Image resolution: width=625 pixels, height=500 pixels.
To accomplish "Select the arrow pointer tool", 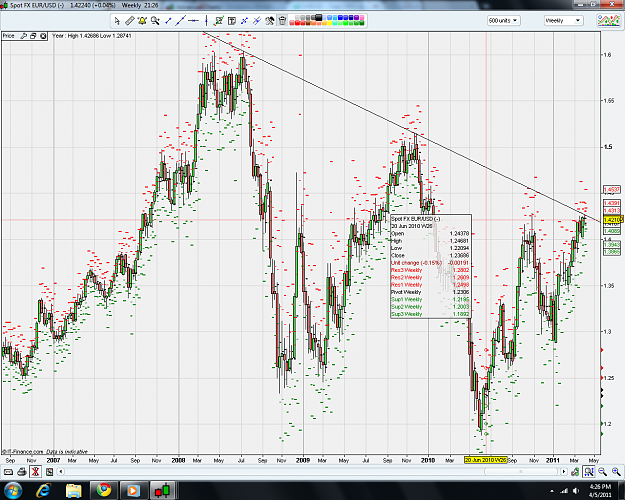I will click(117, 21).
